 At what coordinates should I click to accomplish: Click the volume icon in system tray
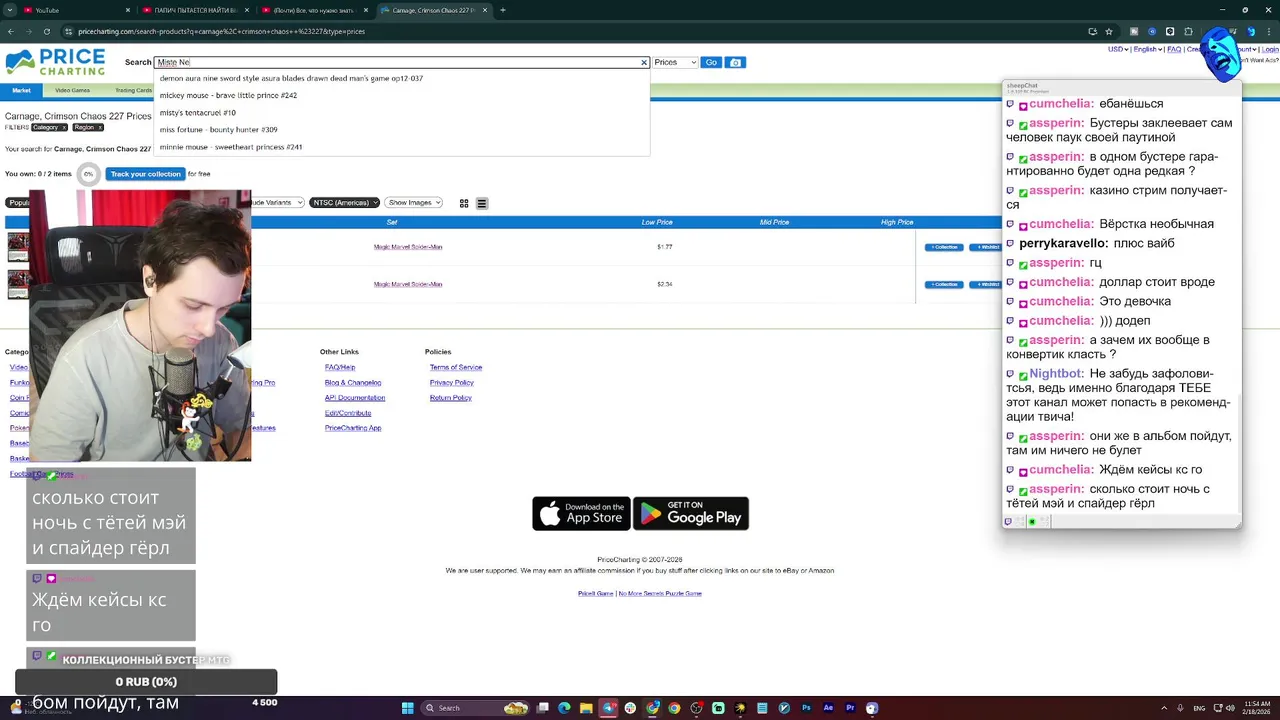1229,708
